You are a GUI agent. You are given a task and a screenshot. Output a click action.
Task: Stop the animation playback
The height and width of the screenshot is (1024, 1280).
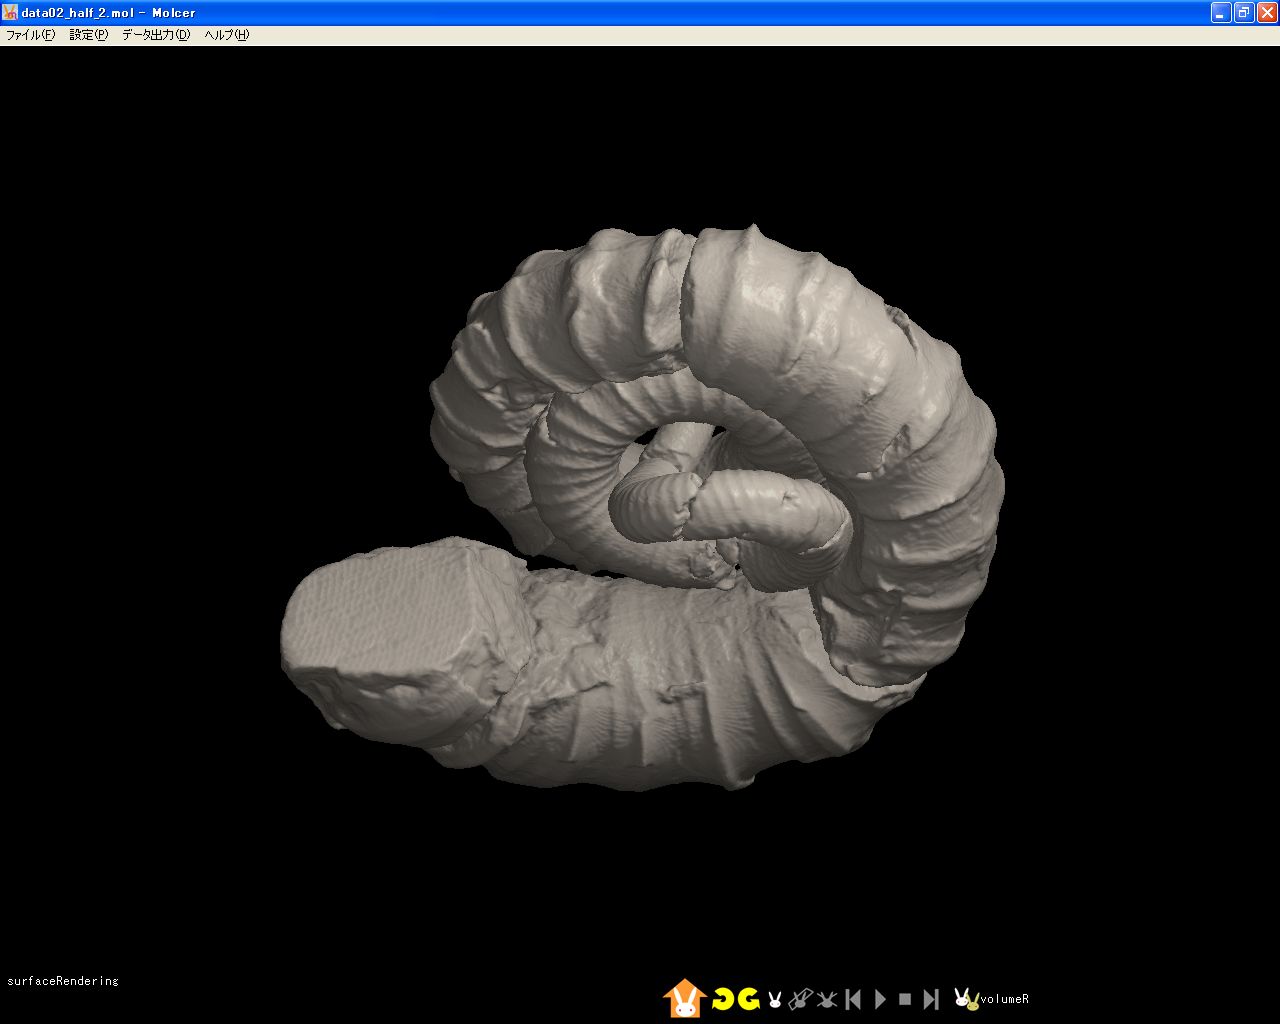(905, 998)
